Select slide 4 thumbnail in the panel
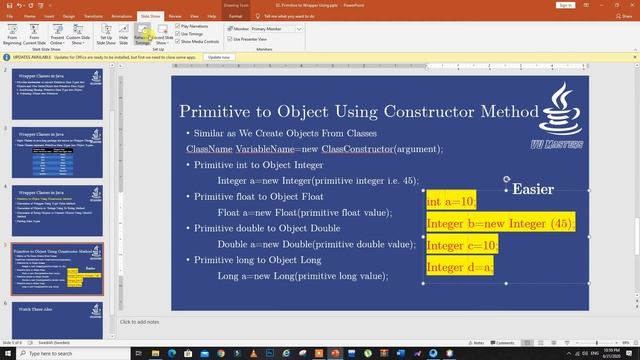Screen dimensions: 640x360 coord(57,211)
